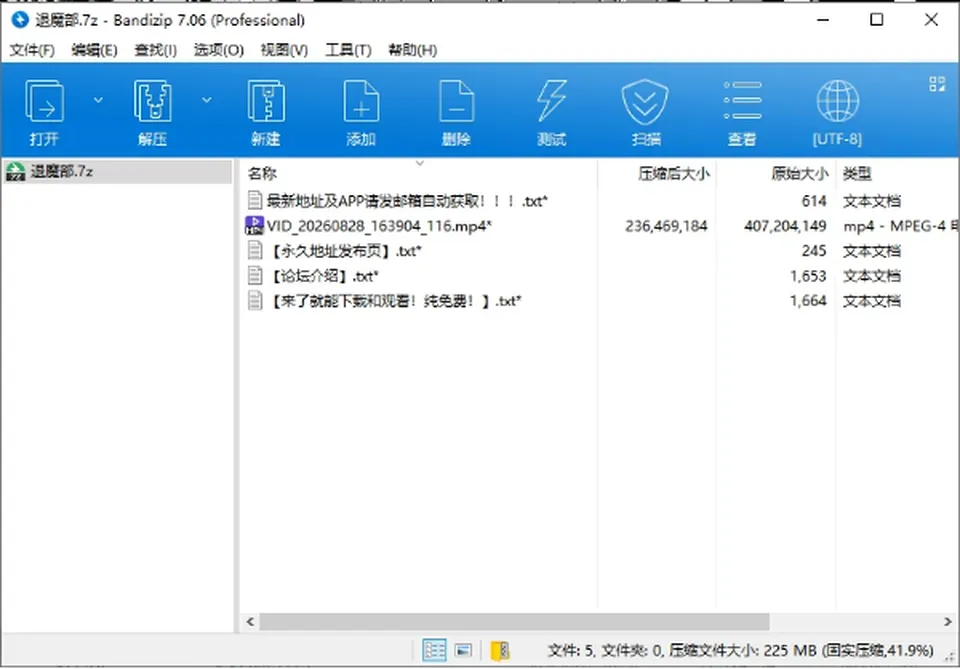Viewport: 960px width, 669px height.
Task: Click the yellow archive icon in status bar
Action: click(x=500, y=650)
